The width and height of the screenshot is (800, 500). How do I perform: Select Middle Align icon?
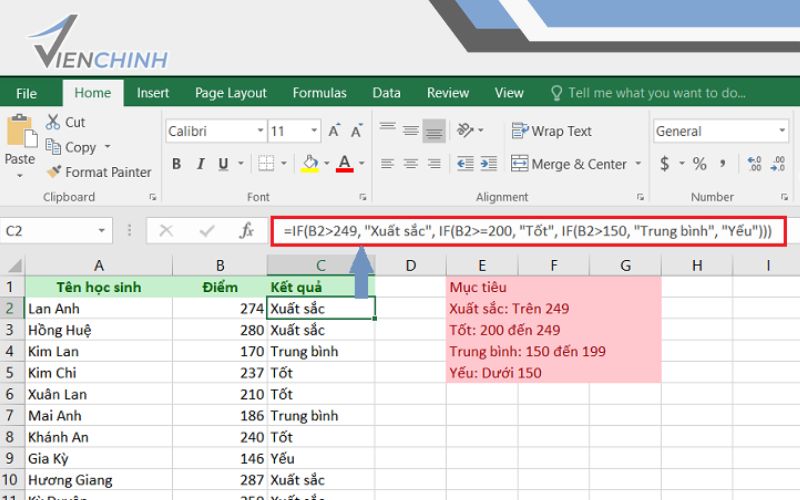[x=411, y=130]
